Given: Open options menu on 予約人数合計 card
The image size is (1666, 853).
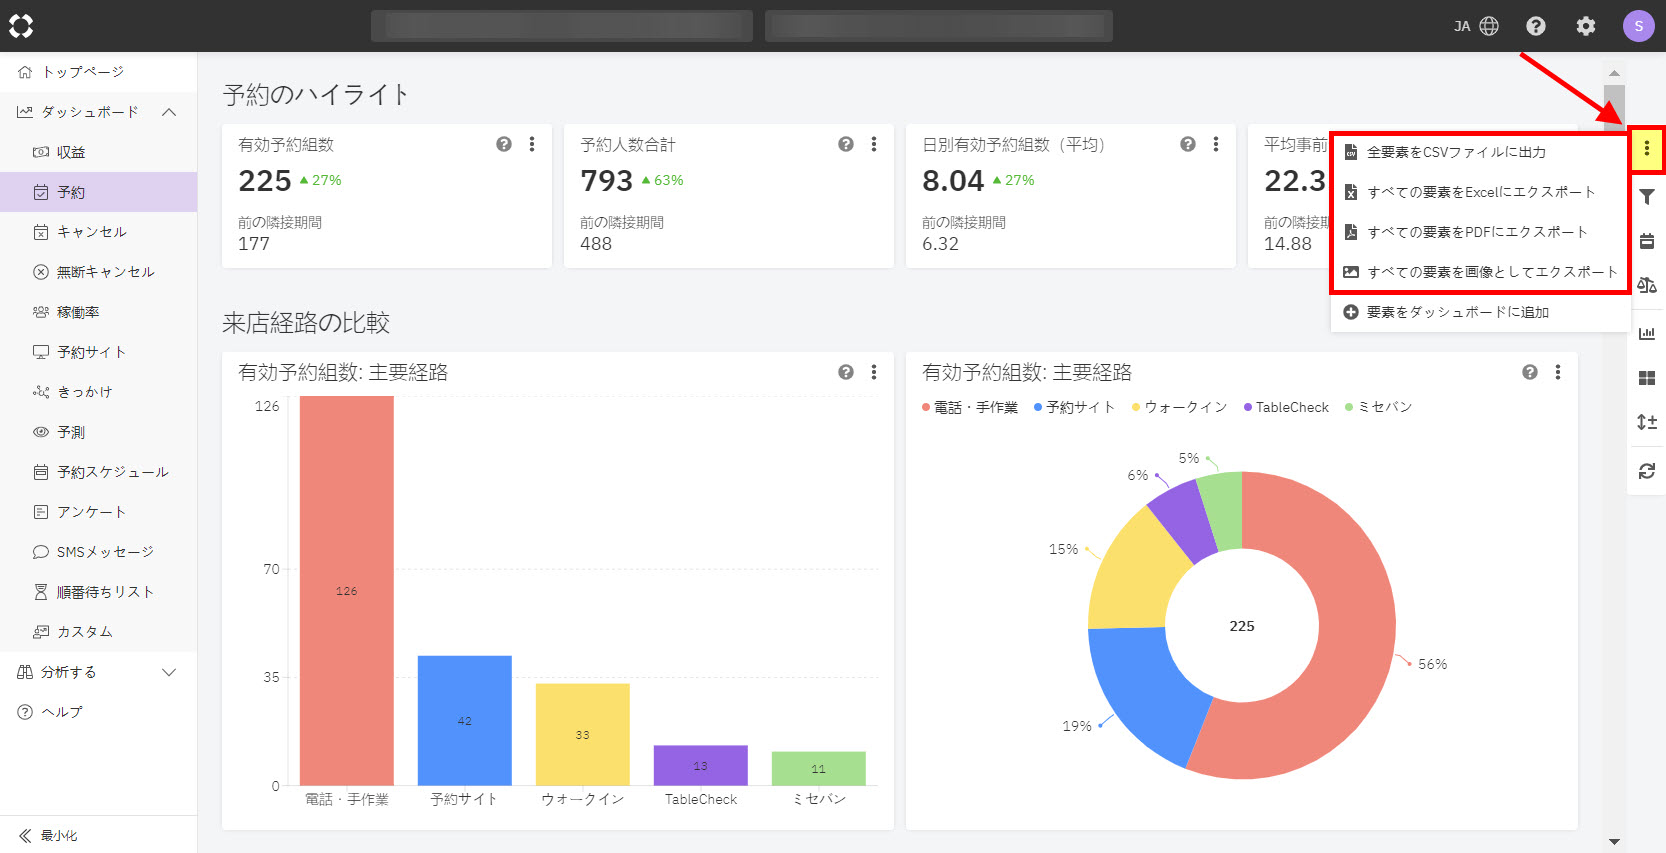Looking at the screenshot, I should click(874, 144).
